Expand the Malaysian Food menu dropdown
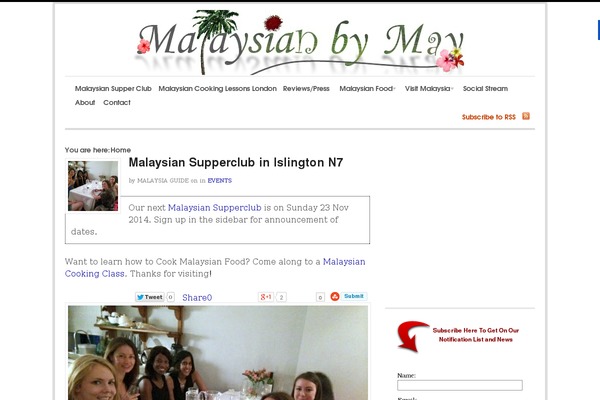 point(367,88)
